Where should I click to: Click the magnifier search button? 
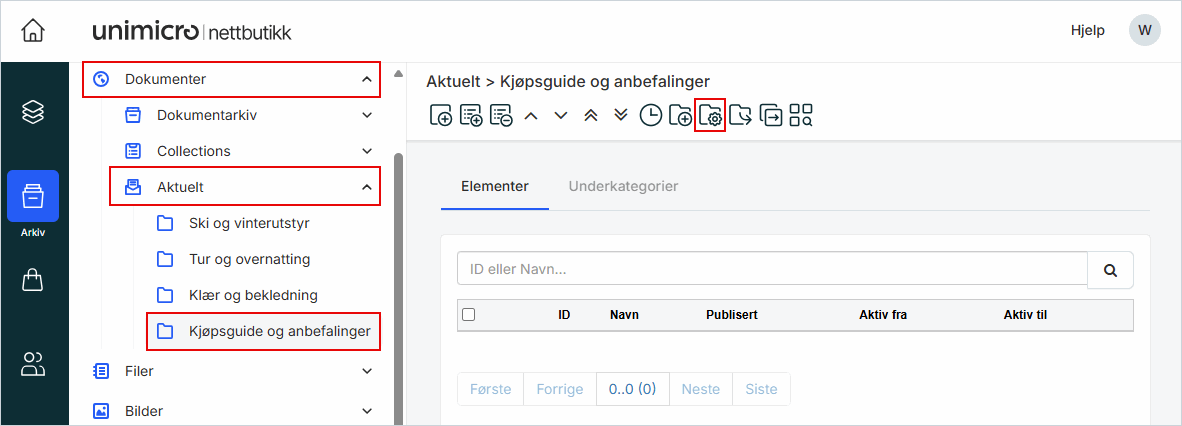click(1110, 270)
